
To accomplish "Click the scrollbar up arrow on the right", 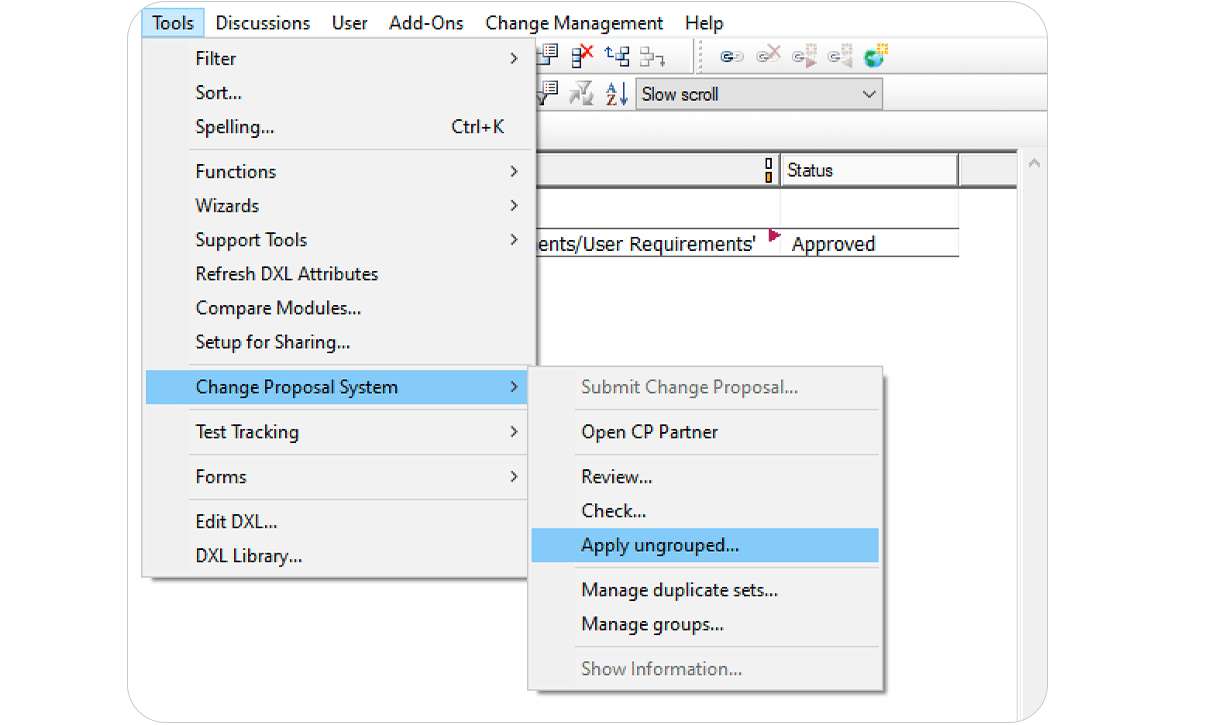I will pos(1035,161).
